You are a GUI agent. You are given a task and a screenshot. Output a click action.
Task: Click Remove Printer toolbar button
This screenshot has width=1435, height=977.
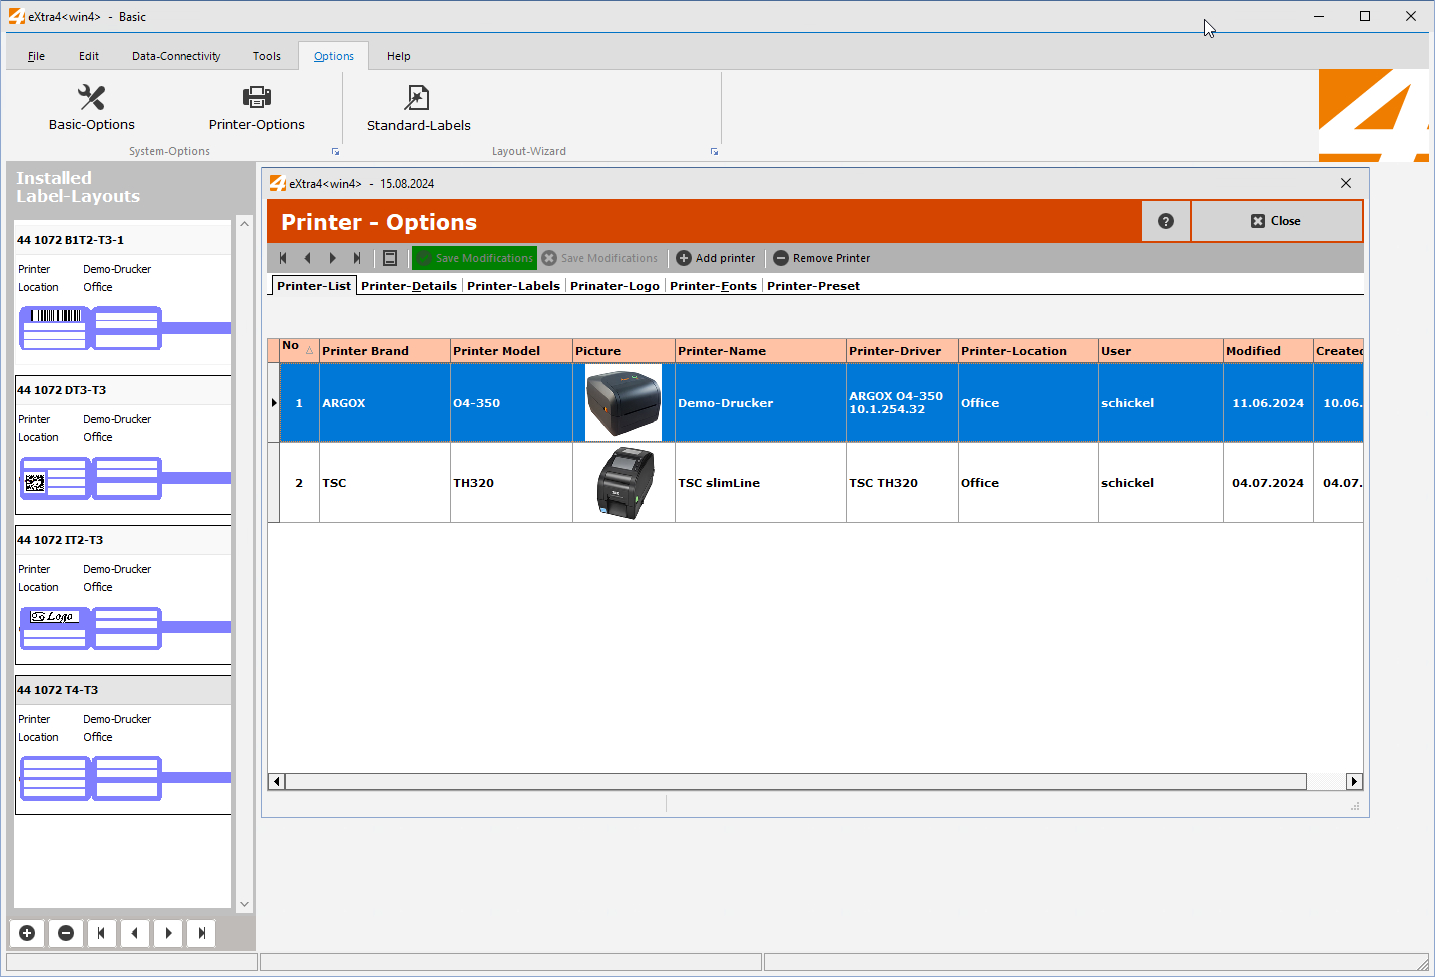(x=821, y=258)
